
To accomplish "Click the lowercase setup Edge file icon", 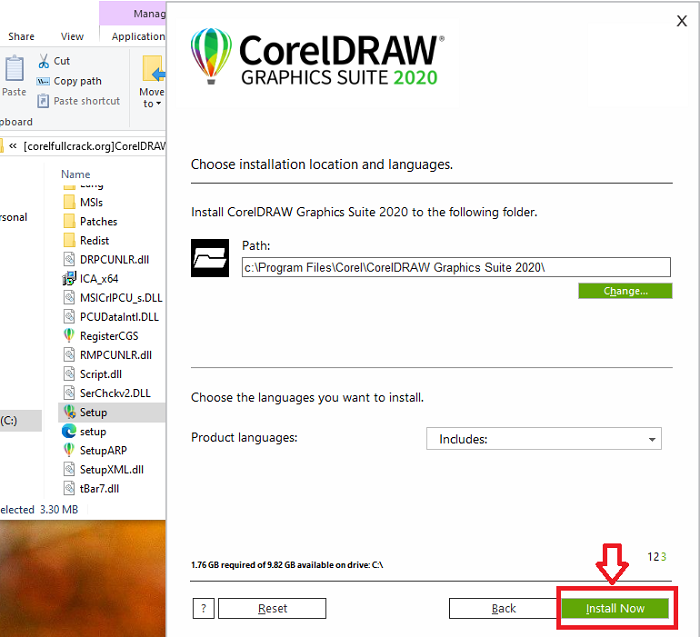I will coord(69,431).
